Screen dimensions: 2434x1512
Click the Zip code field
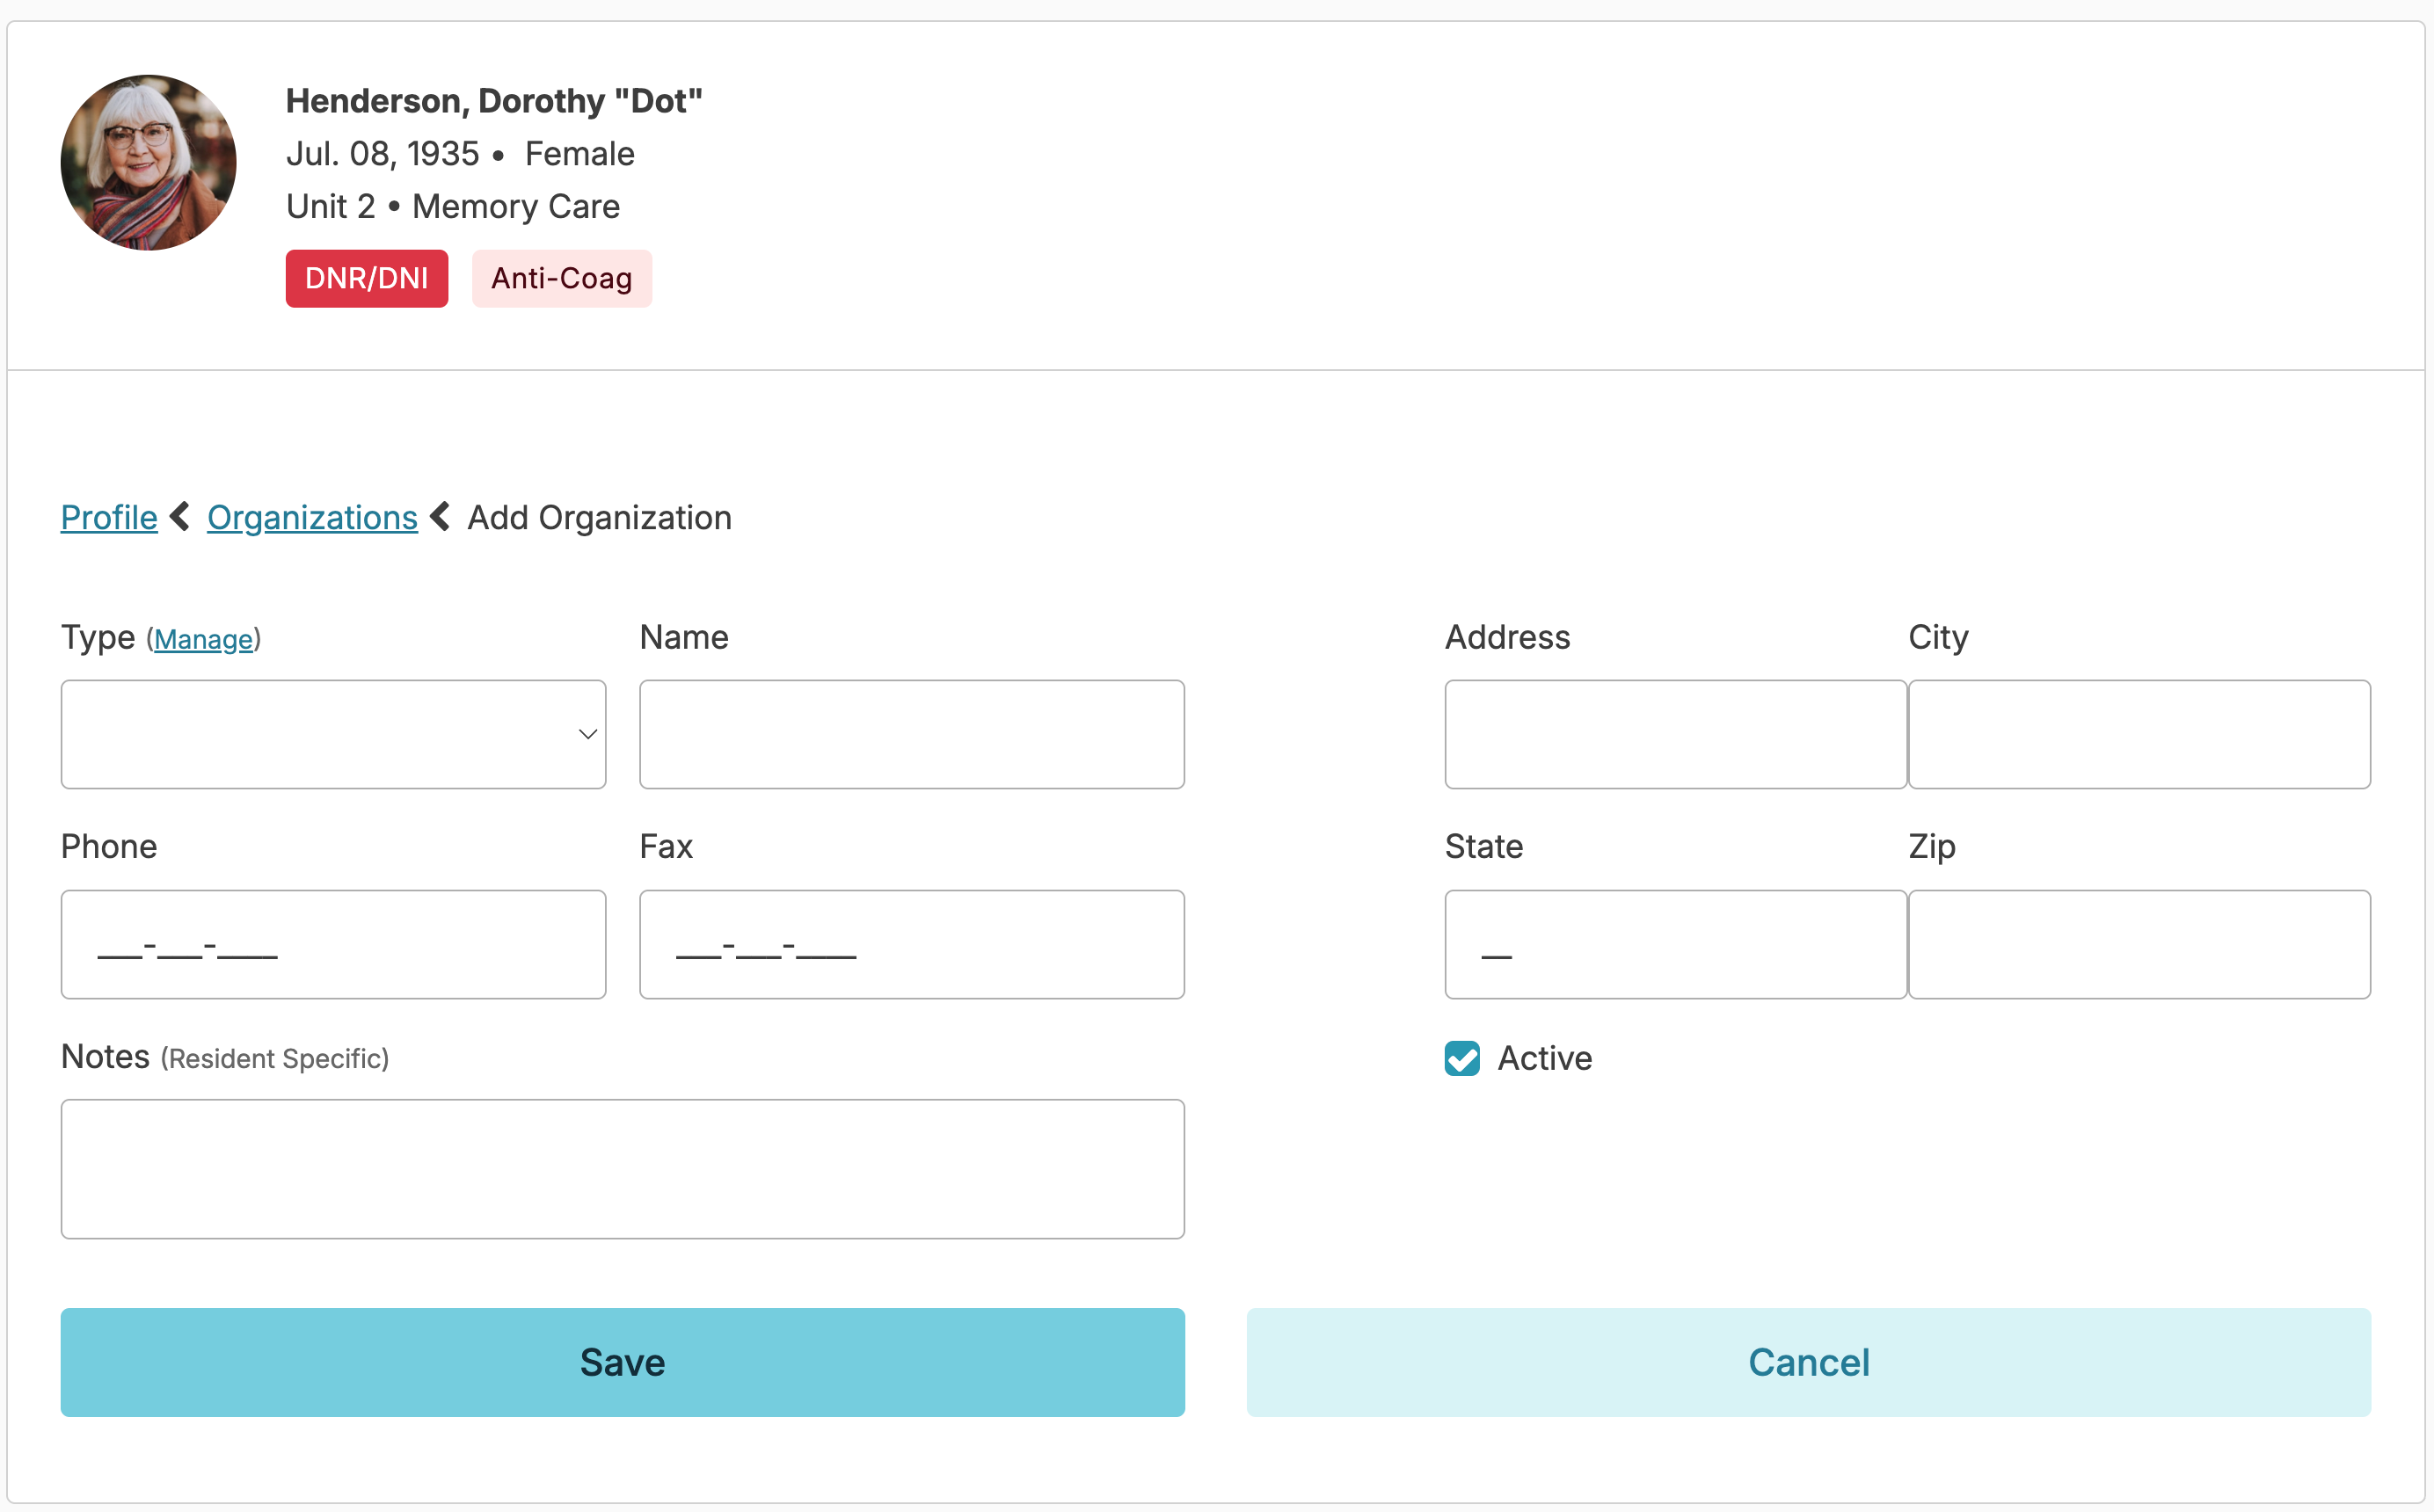pos(2138,944)
